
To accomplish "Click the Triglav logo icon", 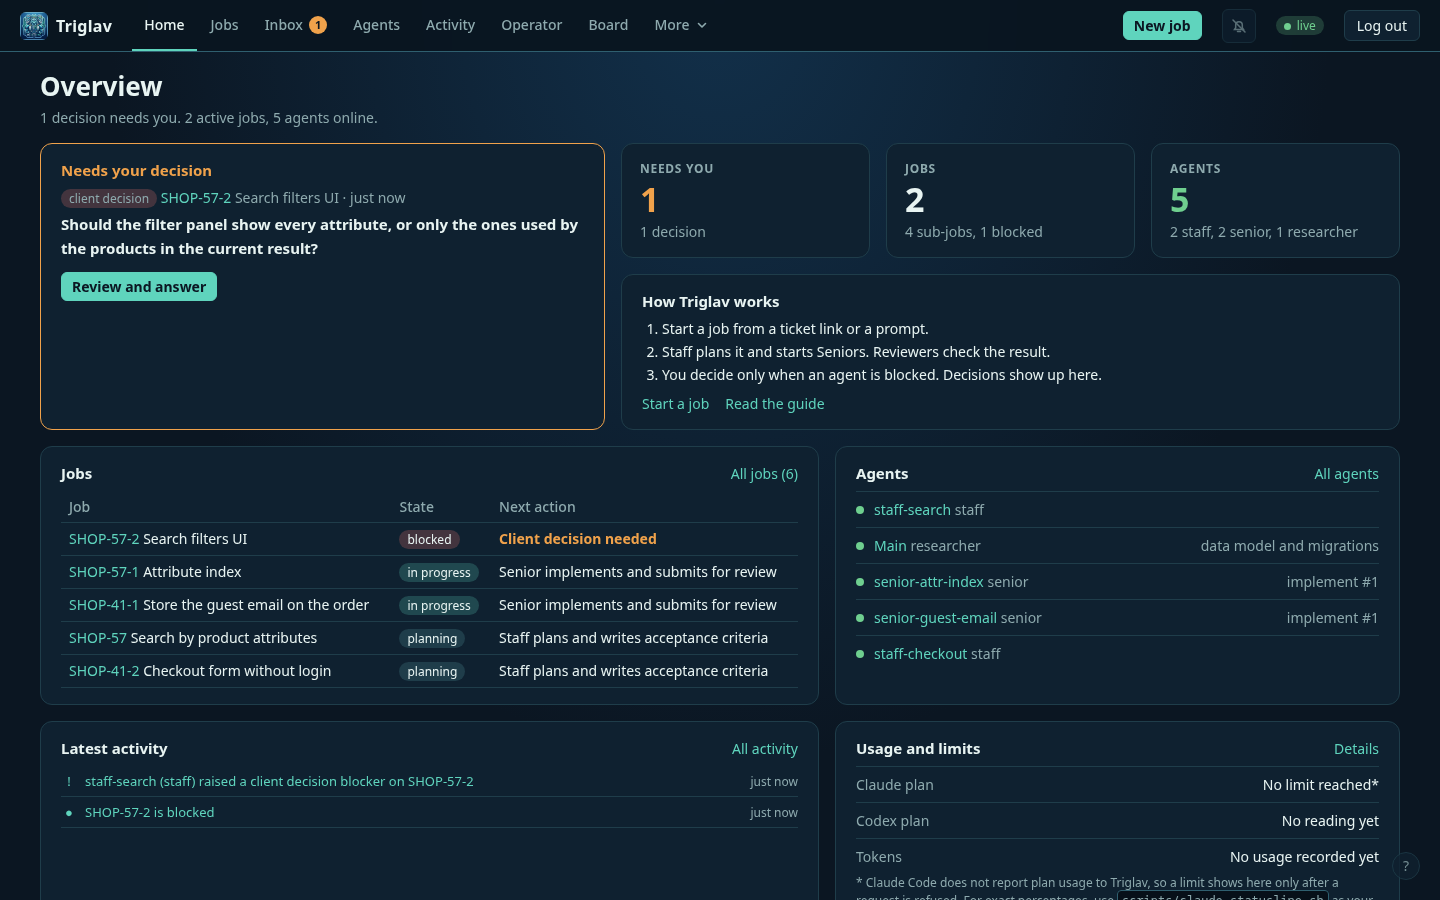I will [x=34, y=26].
